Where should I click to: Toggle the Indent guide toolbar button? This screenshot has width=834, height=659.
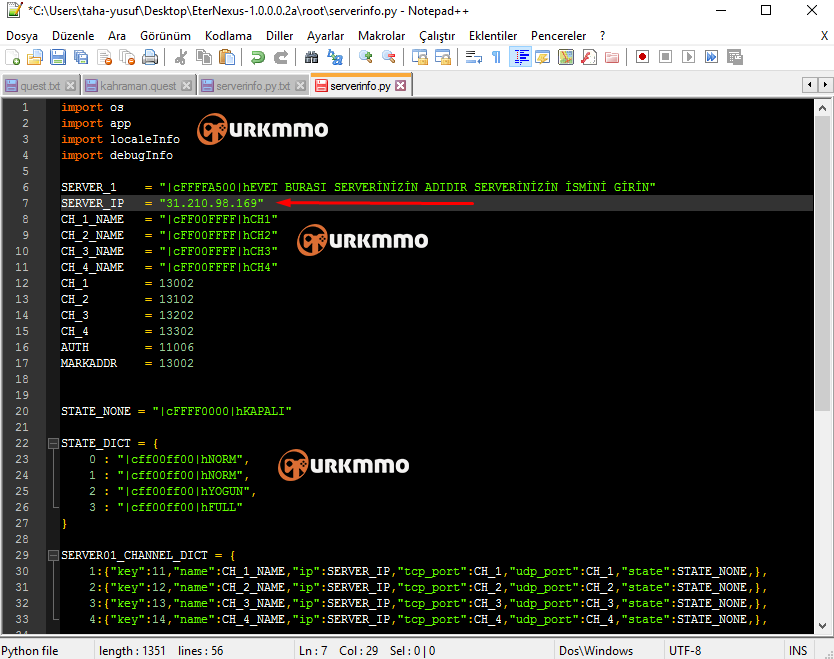tap(520, 57)
